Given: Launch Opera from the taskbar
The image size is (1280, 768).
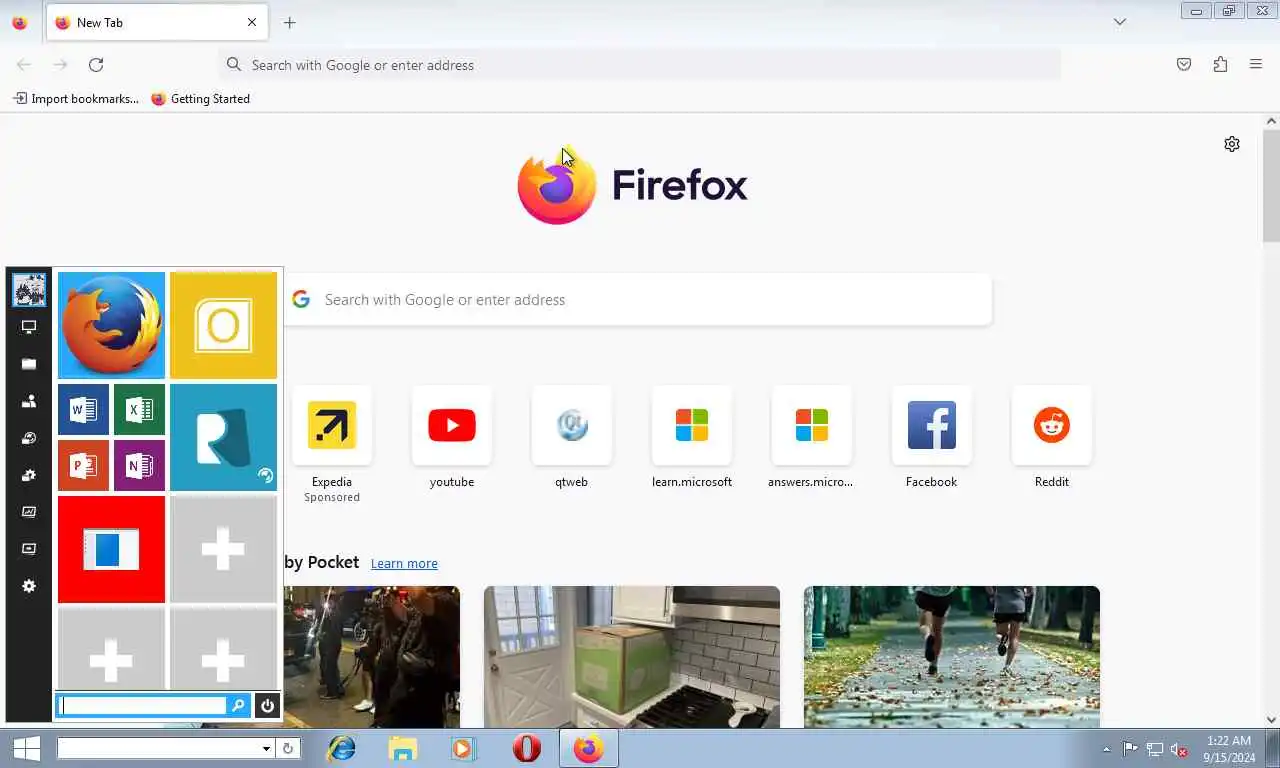Looking at the screenshot, I should 527,748.
